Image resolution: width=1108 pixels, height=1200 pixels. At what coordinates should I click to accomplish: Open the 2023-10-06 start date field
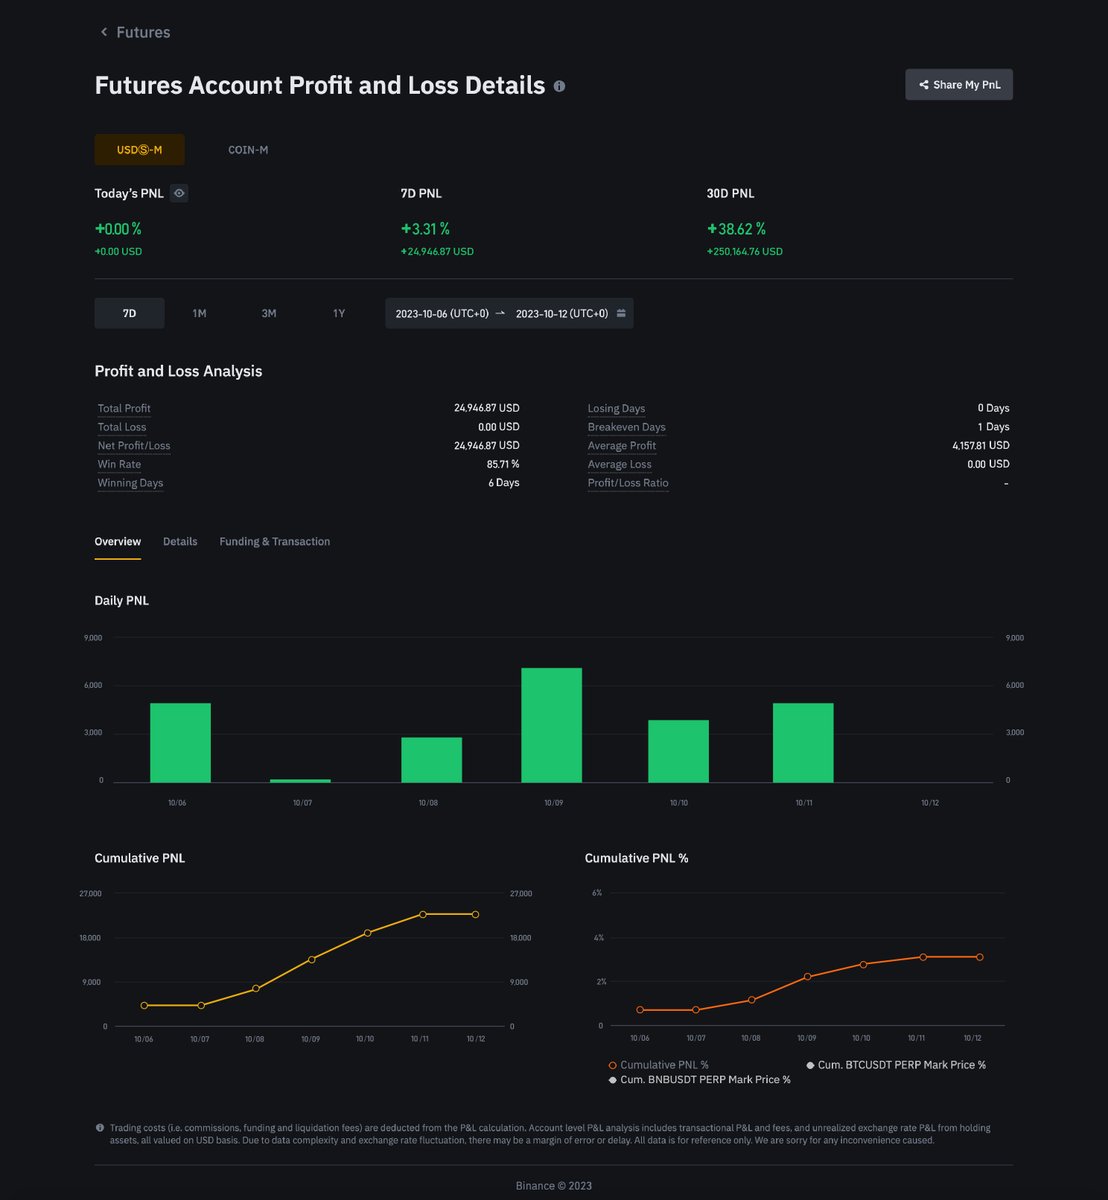pyautogui.click(x=442, y=313)
